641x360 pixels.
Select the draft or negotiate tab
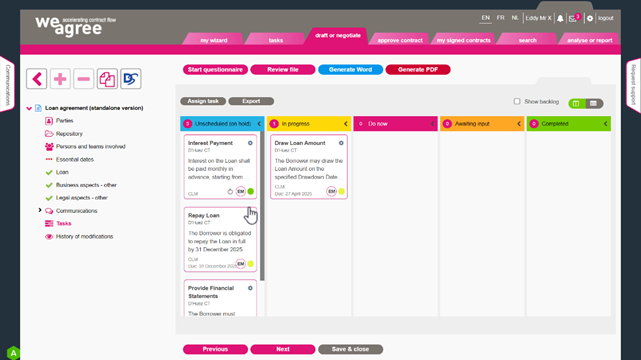338,36
